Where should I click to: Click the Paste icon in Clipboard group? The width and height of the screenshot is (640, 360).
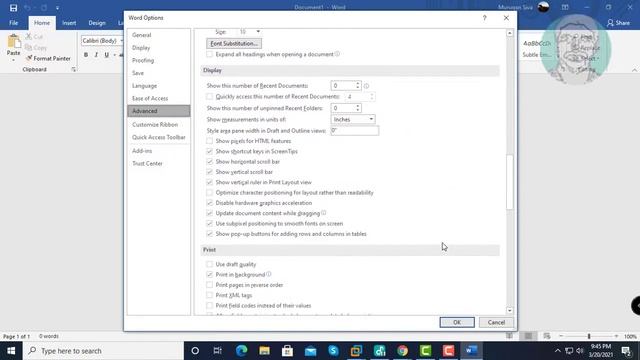click(13, 42)
